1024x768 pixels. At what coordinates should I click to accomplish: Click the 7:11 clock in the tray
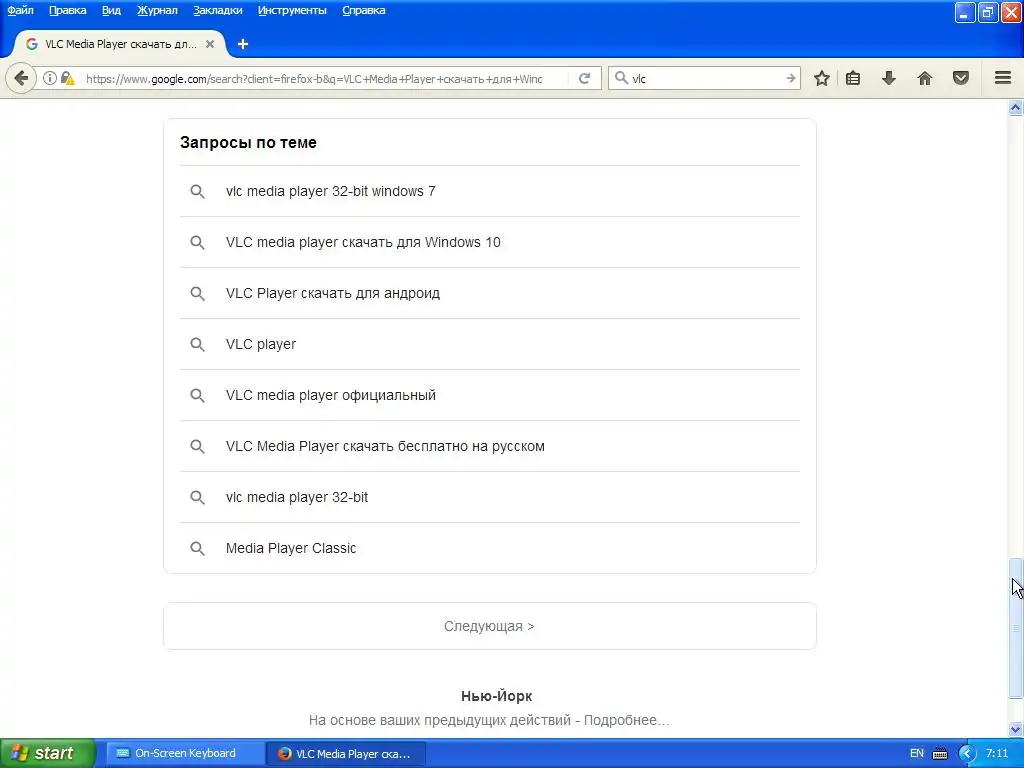click(997, 753)
